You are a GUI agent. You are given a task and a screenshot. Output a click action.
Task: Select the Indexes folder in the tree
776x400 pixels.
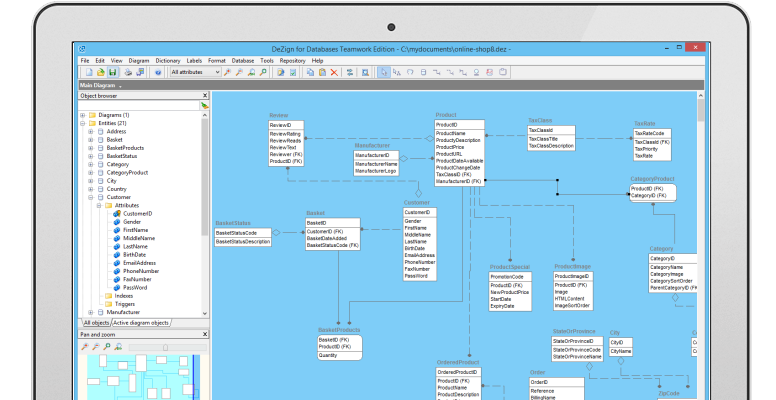[x=124, y=296]
